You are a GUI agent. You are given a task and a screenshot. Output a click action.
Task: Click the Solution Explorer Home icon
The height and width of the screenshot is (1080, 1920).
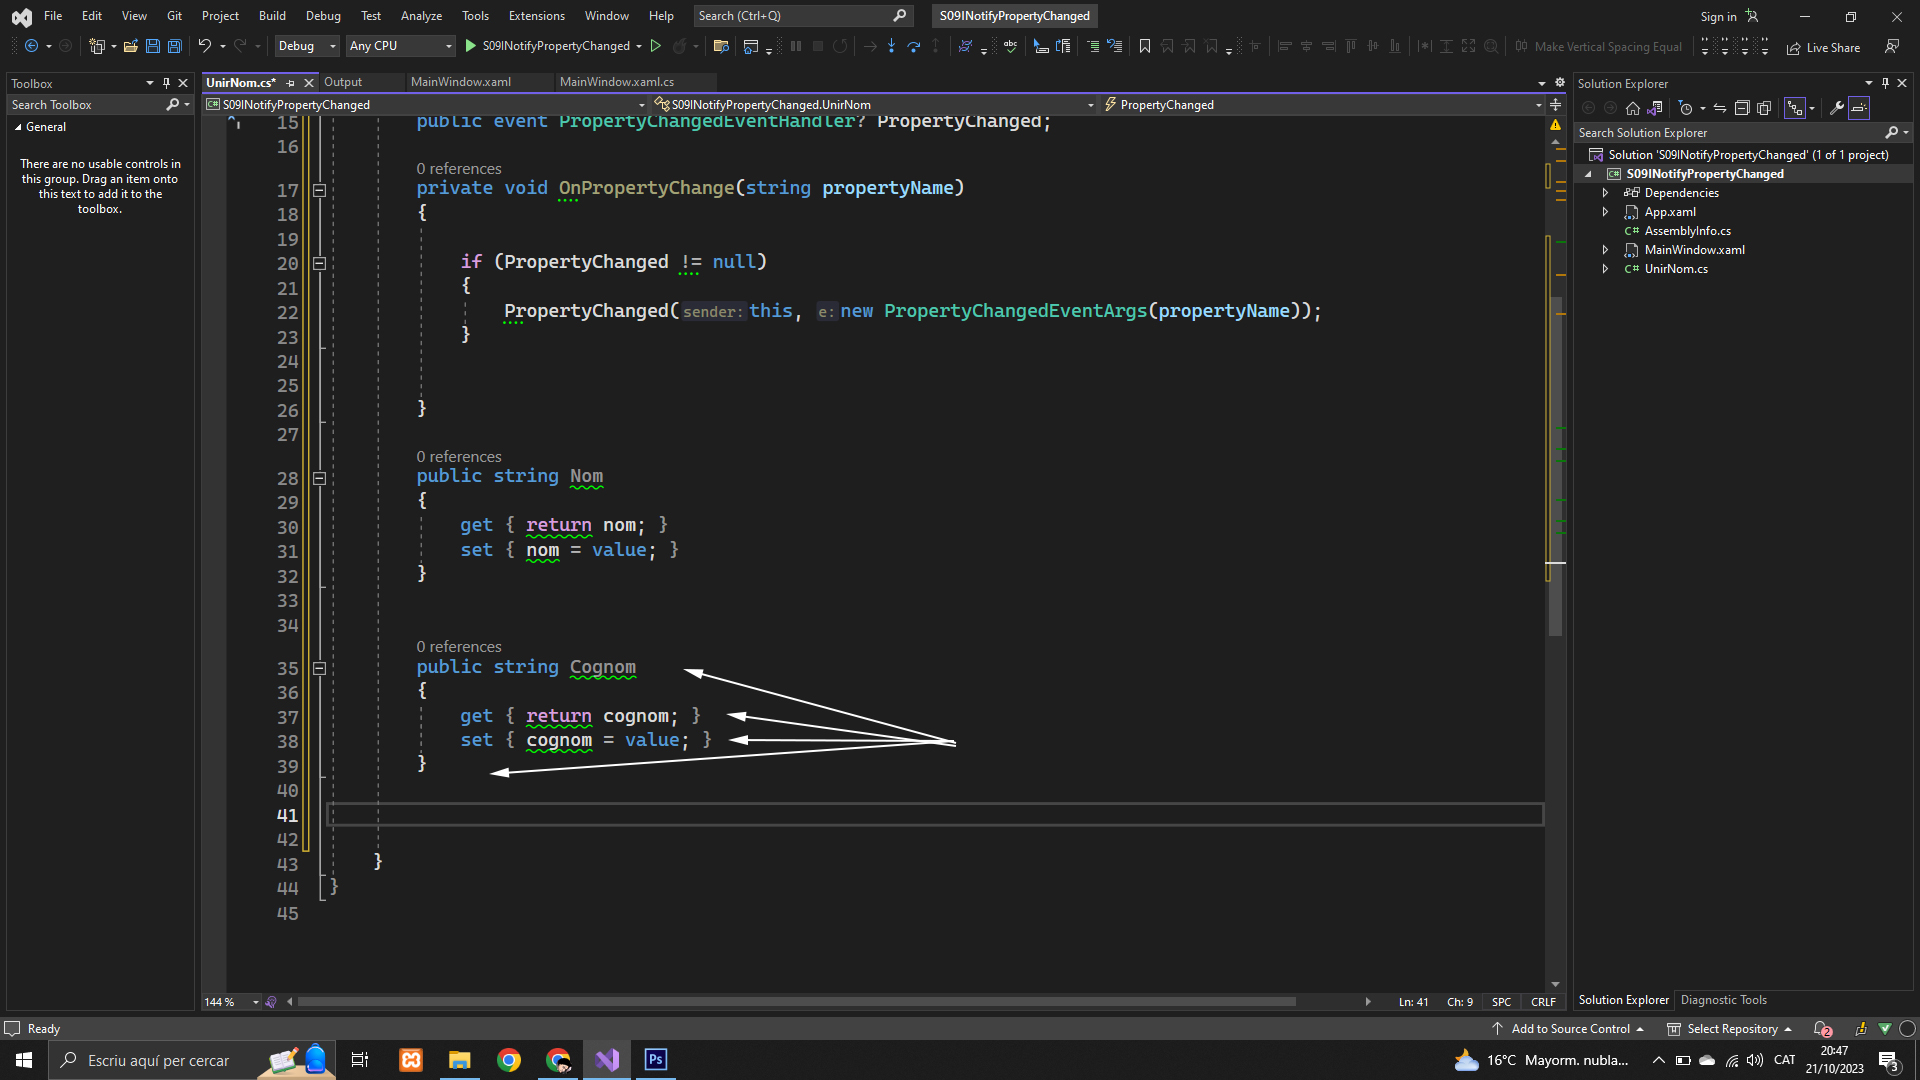(1633, 108)
